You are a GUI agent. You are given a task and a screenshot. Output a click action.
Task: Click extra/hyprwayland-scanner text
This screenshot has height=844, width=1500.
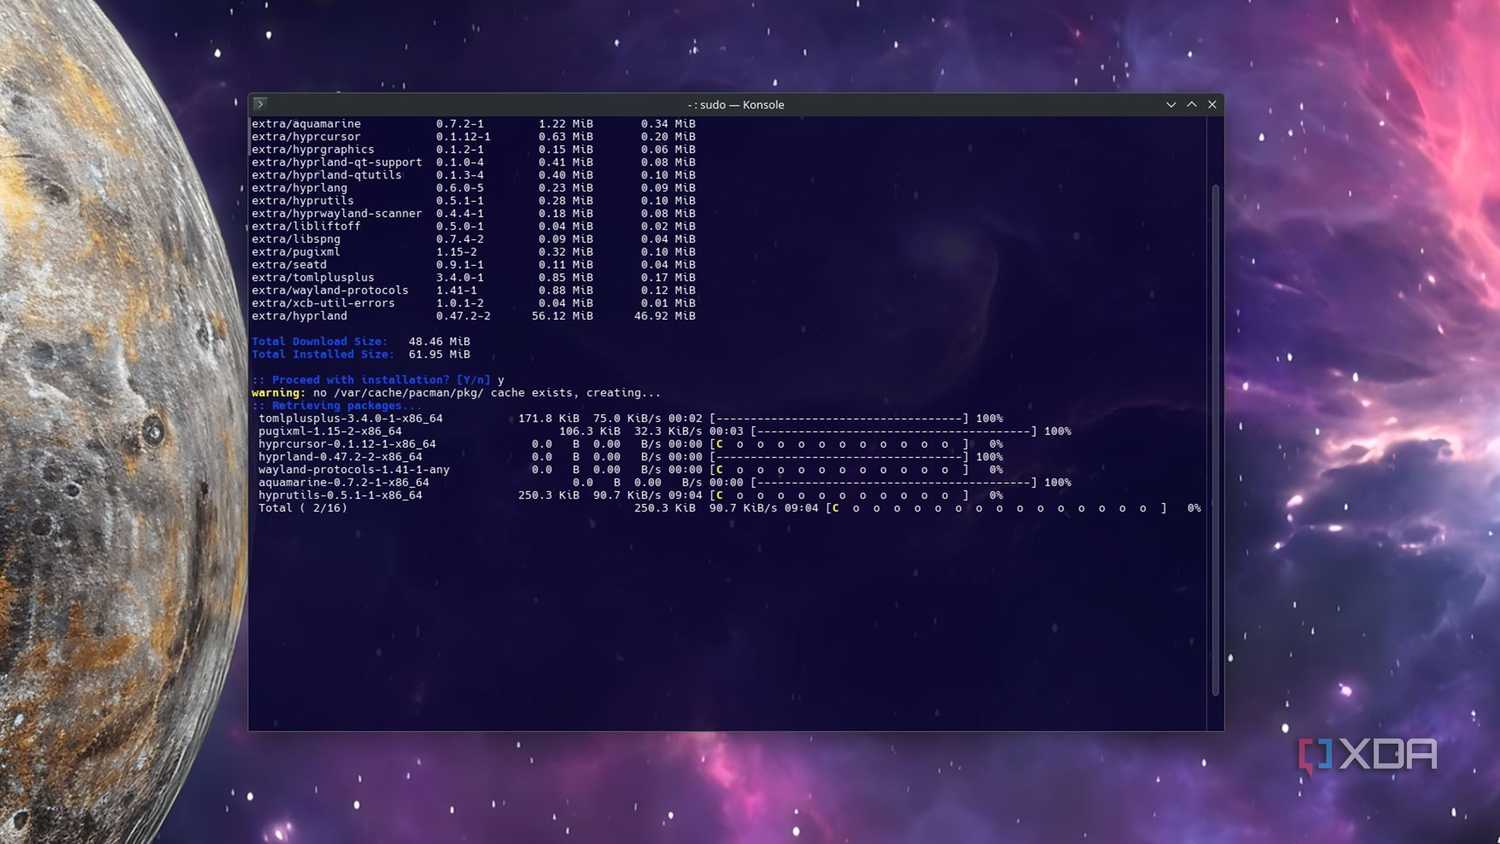(337, 213)
